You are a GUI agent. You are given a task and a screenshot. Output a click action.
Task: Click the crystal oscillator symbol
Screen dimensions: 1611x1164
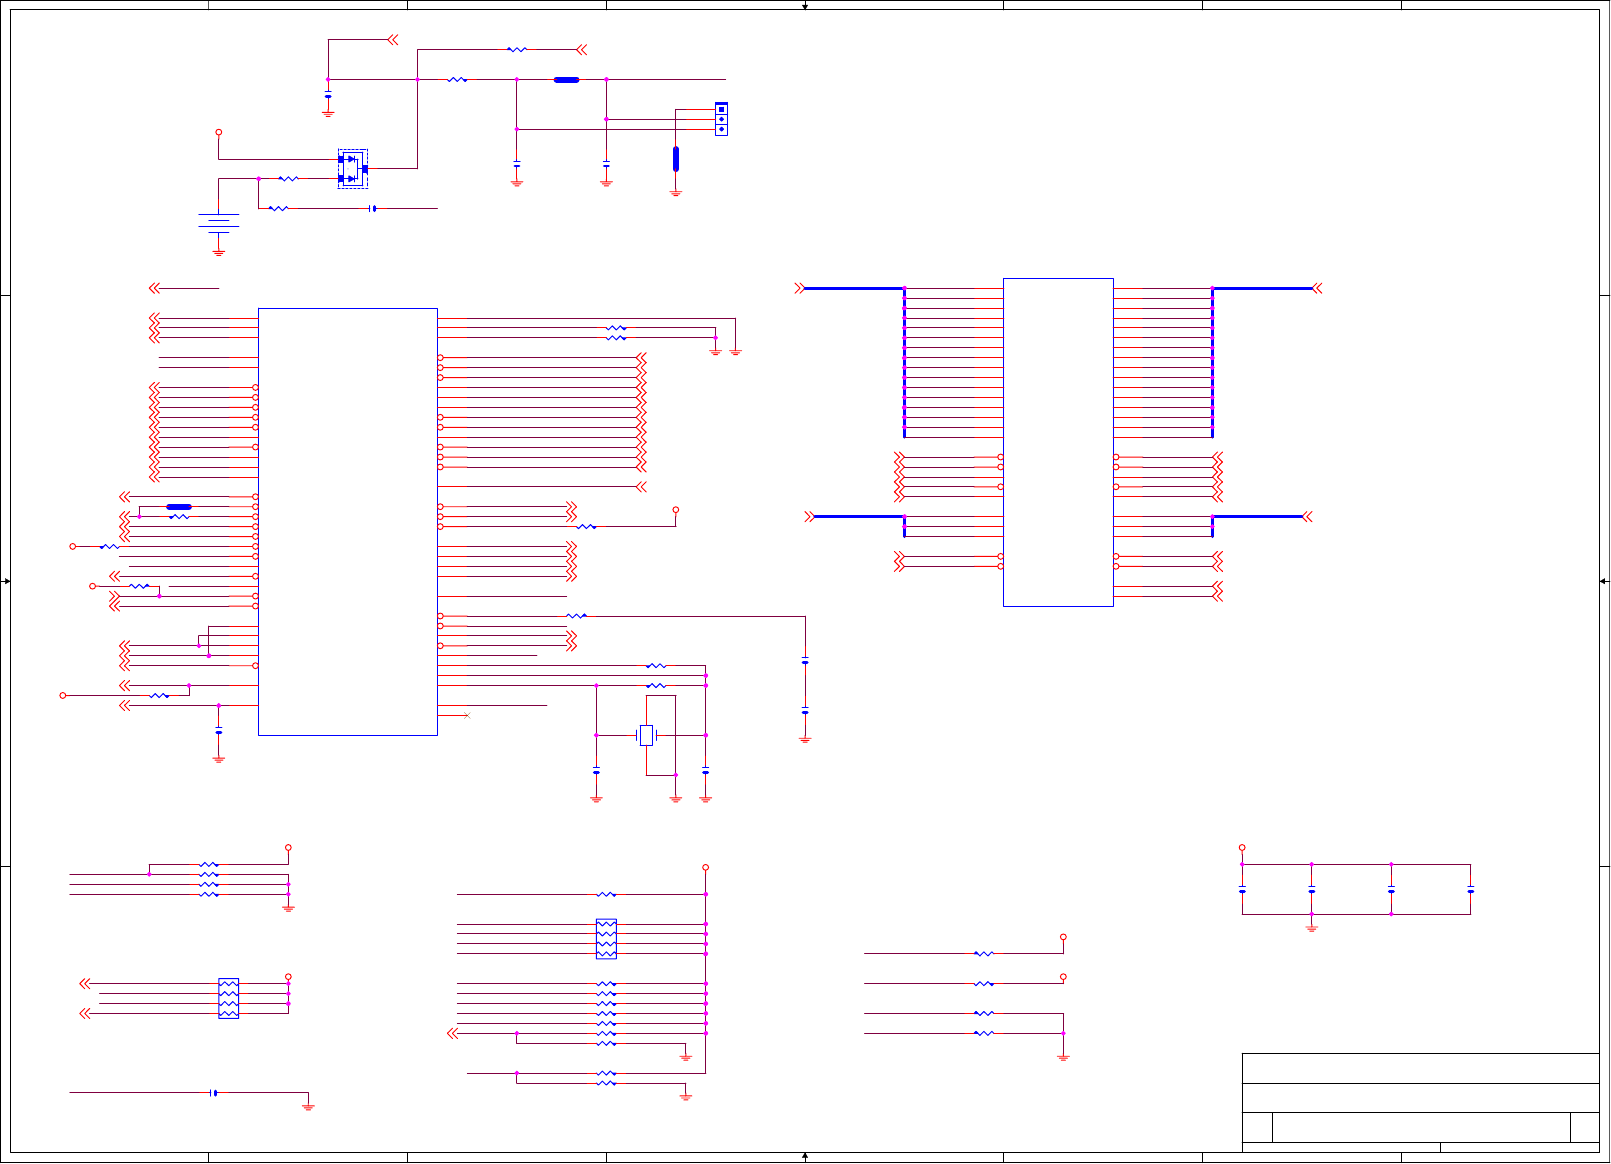click(646, 735)
